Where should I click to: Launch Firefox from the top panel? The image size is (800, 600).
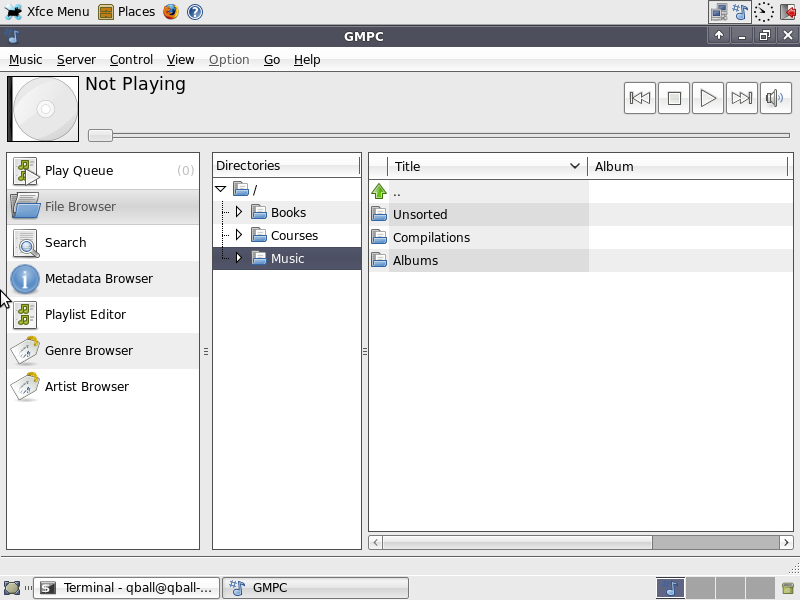(x=171, y=11)
